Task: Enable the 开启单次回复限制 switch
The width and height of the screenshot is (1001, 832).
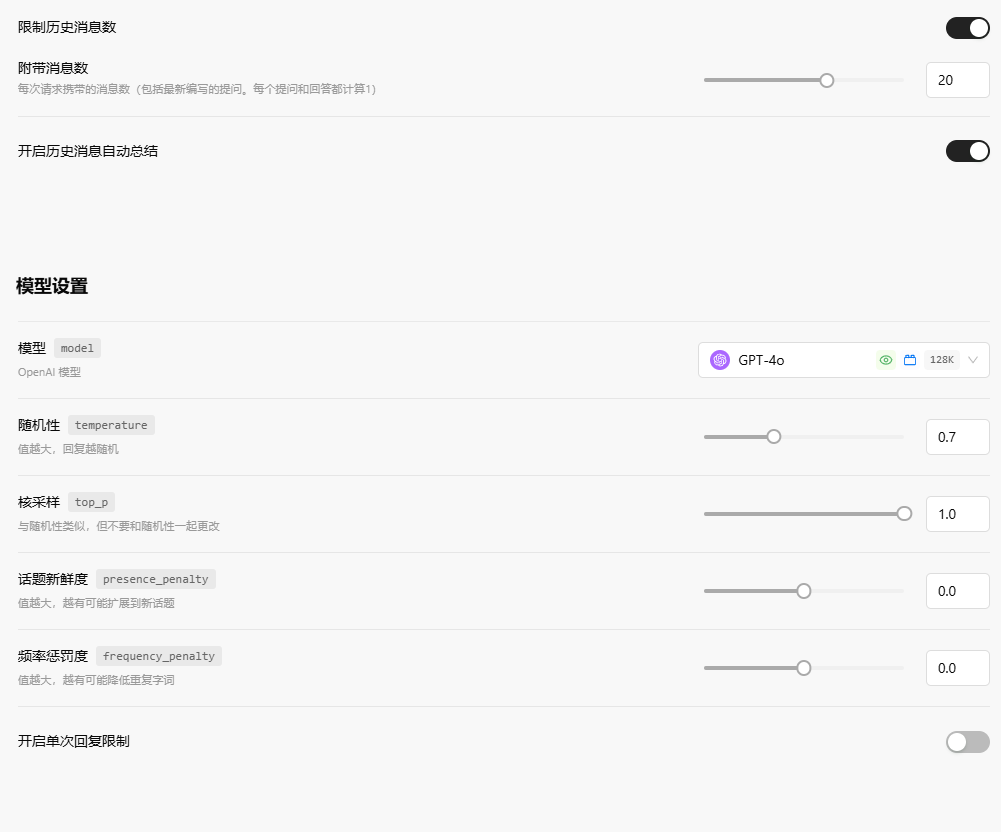Action: [967, 742]
